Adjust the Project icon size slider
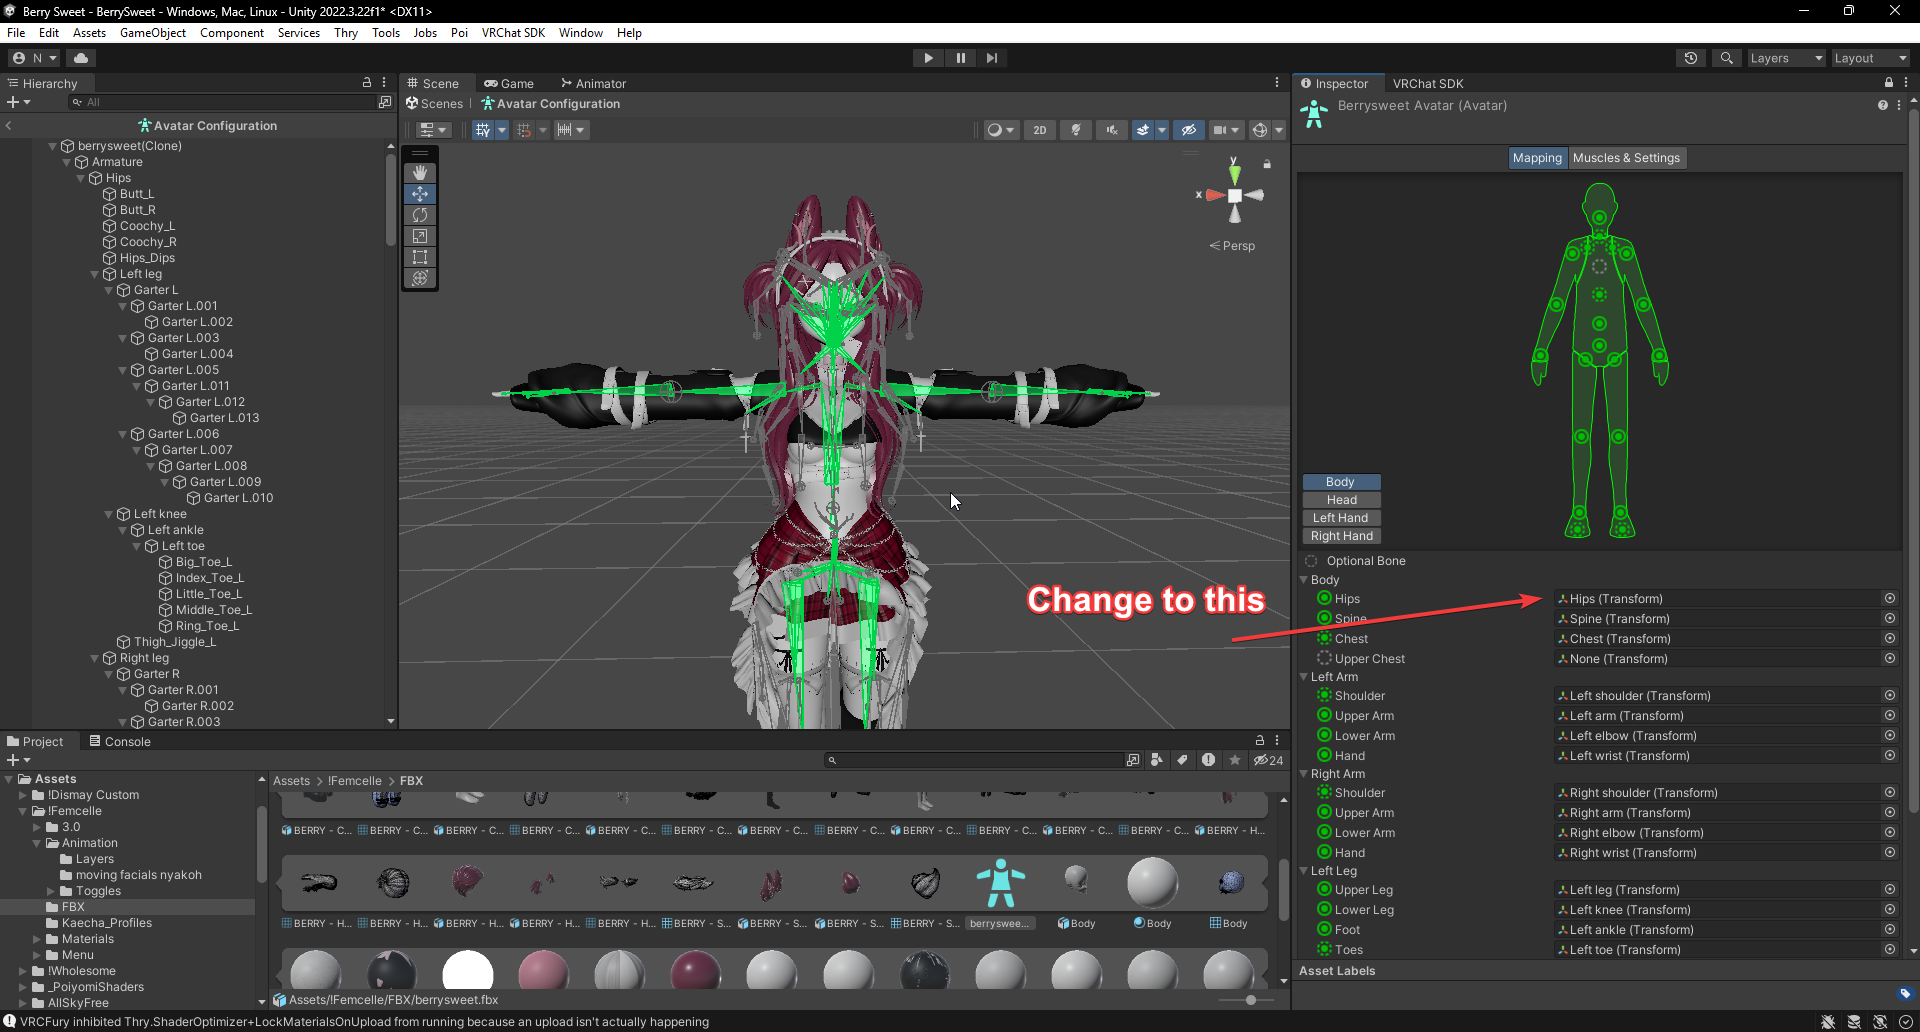The height and width of the screenshot is (1032, 1920). [x=1251, y=999]
